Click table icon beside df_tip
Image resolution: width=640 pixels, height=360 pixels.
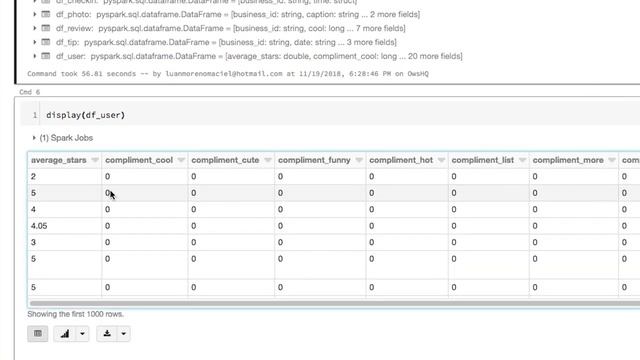46,42
